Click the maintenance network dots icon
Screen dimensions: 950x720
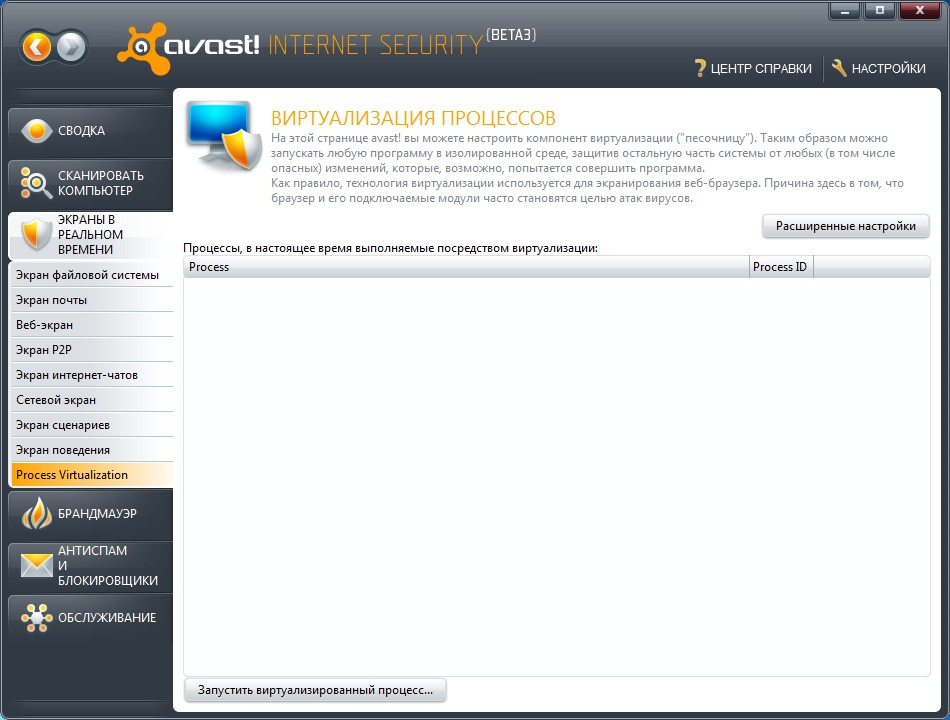pyautogui.click(x=37, y=618)
